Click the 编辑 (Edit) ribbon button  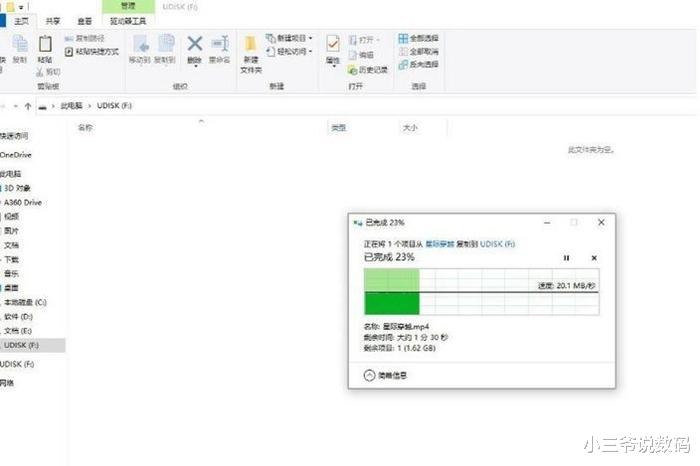click(361, 55)
